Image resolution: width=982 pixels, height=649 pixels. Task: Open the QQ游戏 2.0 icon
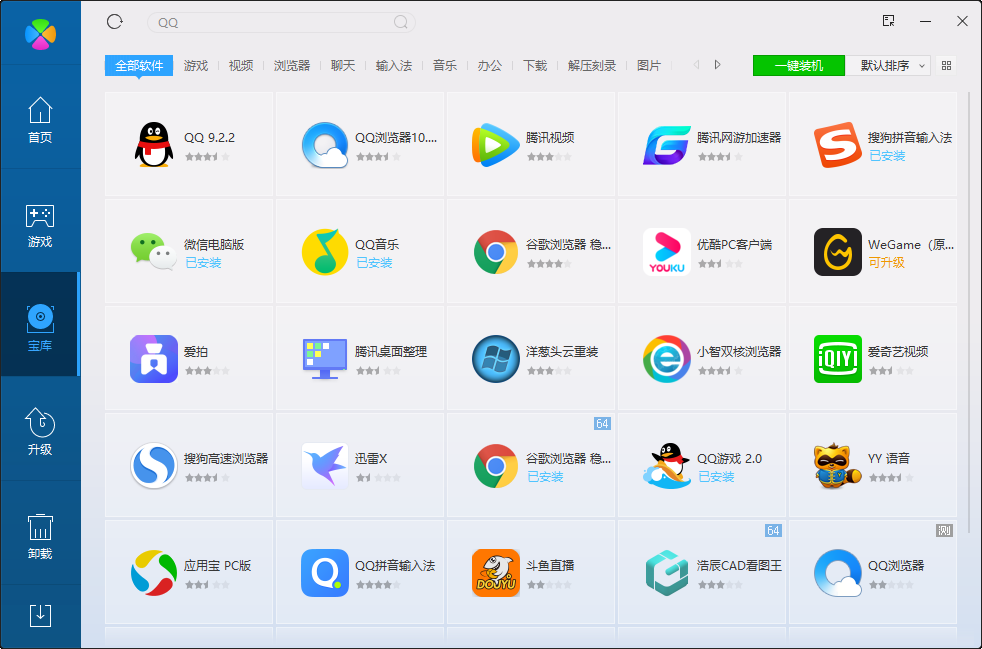666,466
